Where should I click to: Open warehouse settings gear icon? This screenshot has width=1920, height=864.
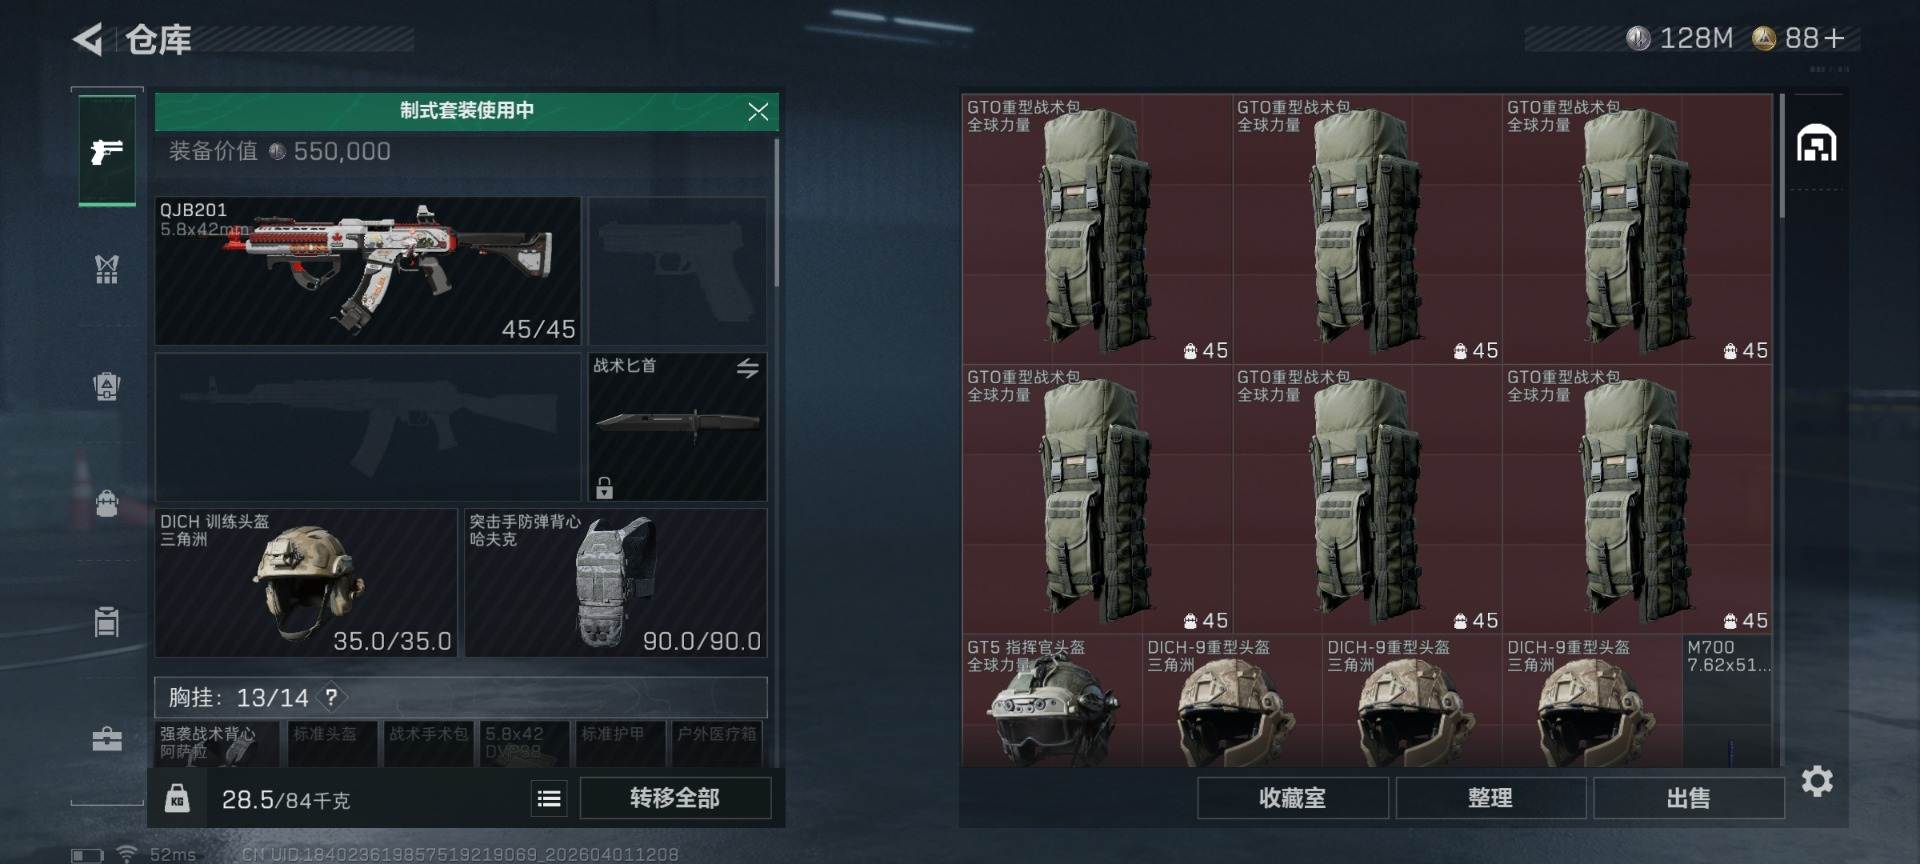[1817, 781]
